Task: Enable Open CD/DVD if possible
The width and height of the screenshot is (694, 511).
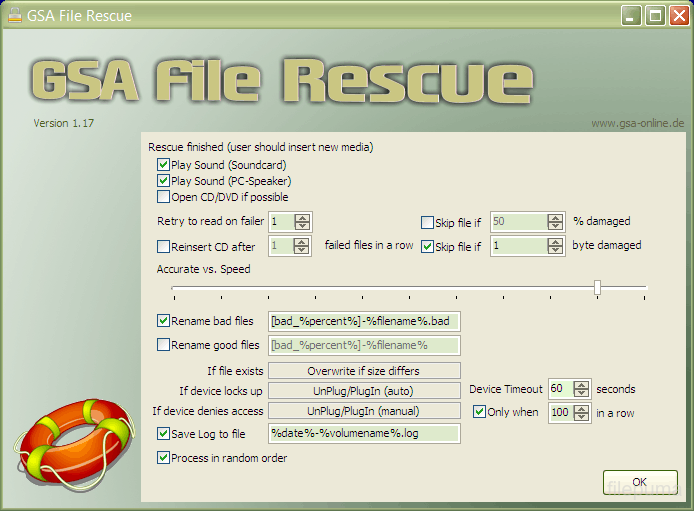Action: pos(164,197)
